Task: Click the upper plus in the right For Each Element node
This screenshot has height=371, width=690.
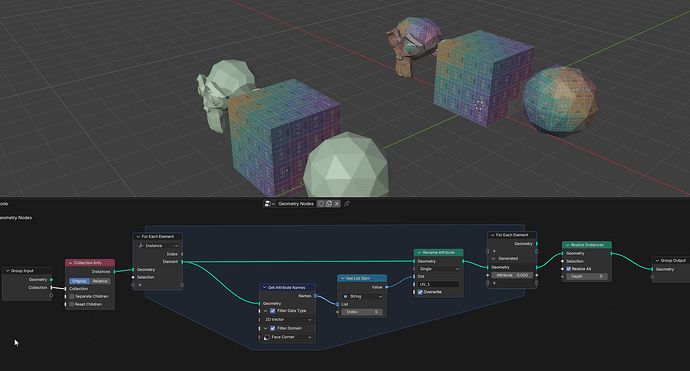Action: [494, 251]
